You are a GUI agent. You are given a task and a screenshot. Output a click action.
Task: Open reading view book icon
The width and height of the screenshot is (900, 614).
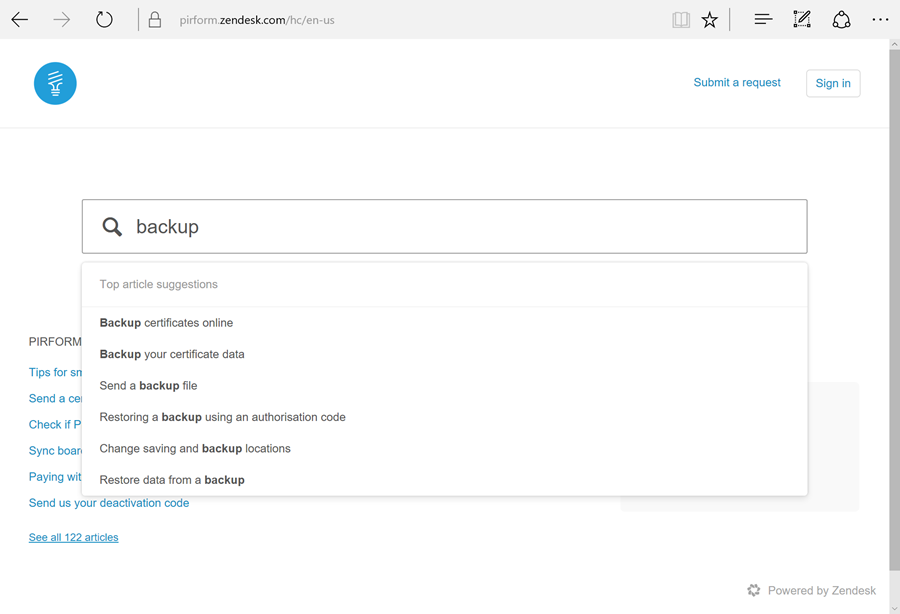681,20
